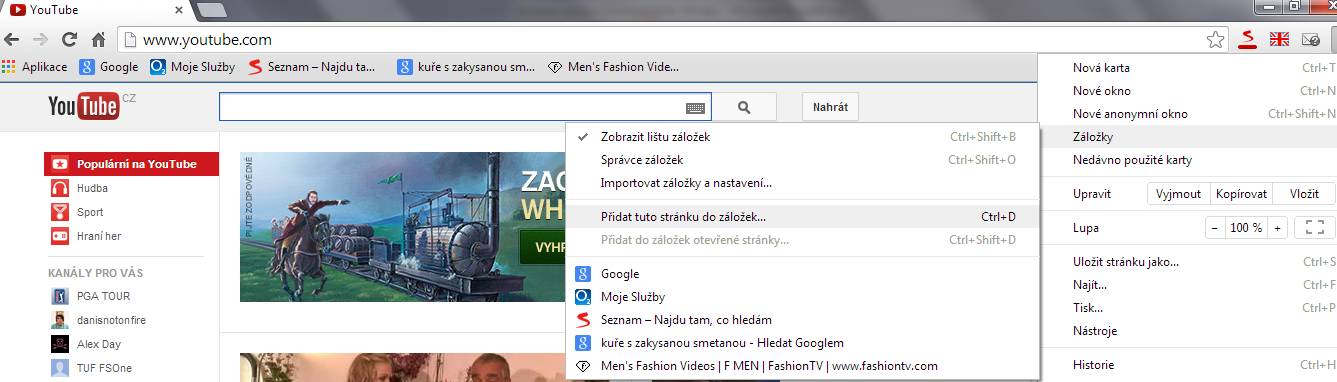
Task: Select Populární na YouTube in sidebar
Action: tap(131, 164)
